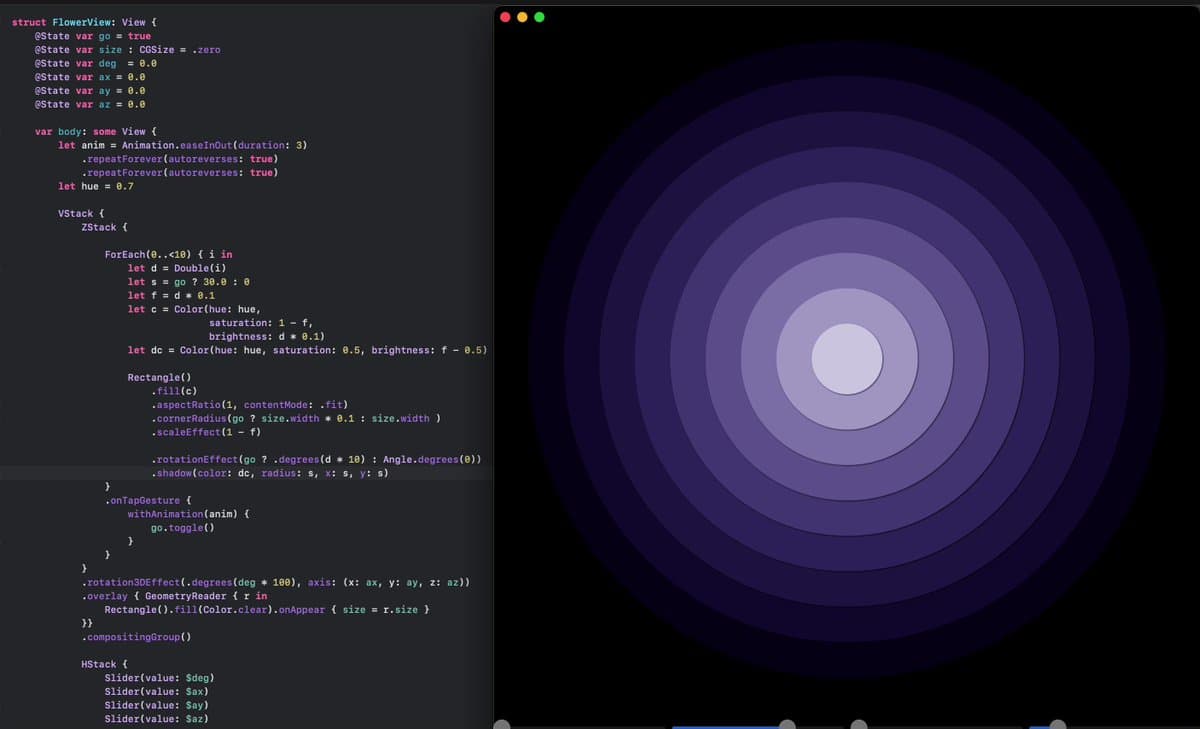This screenshot has width=1200, height=729.
Task: Click the rightmost slider thumb at bottom right
Action: click(x=1057, y=724)
